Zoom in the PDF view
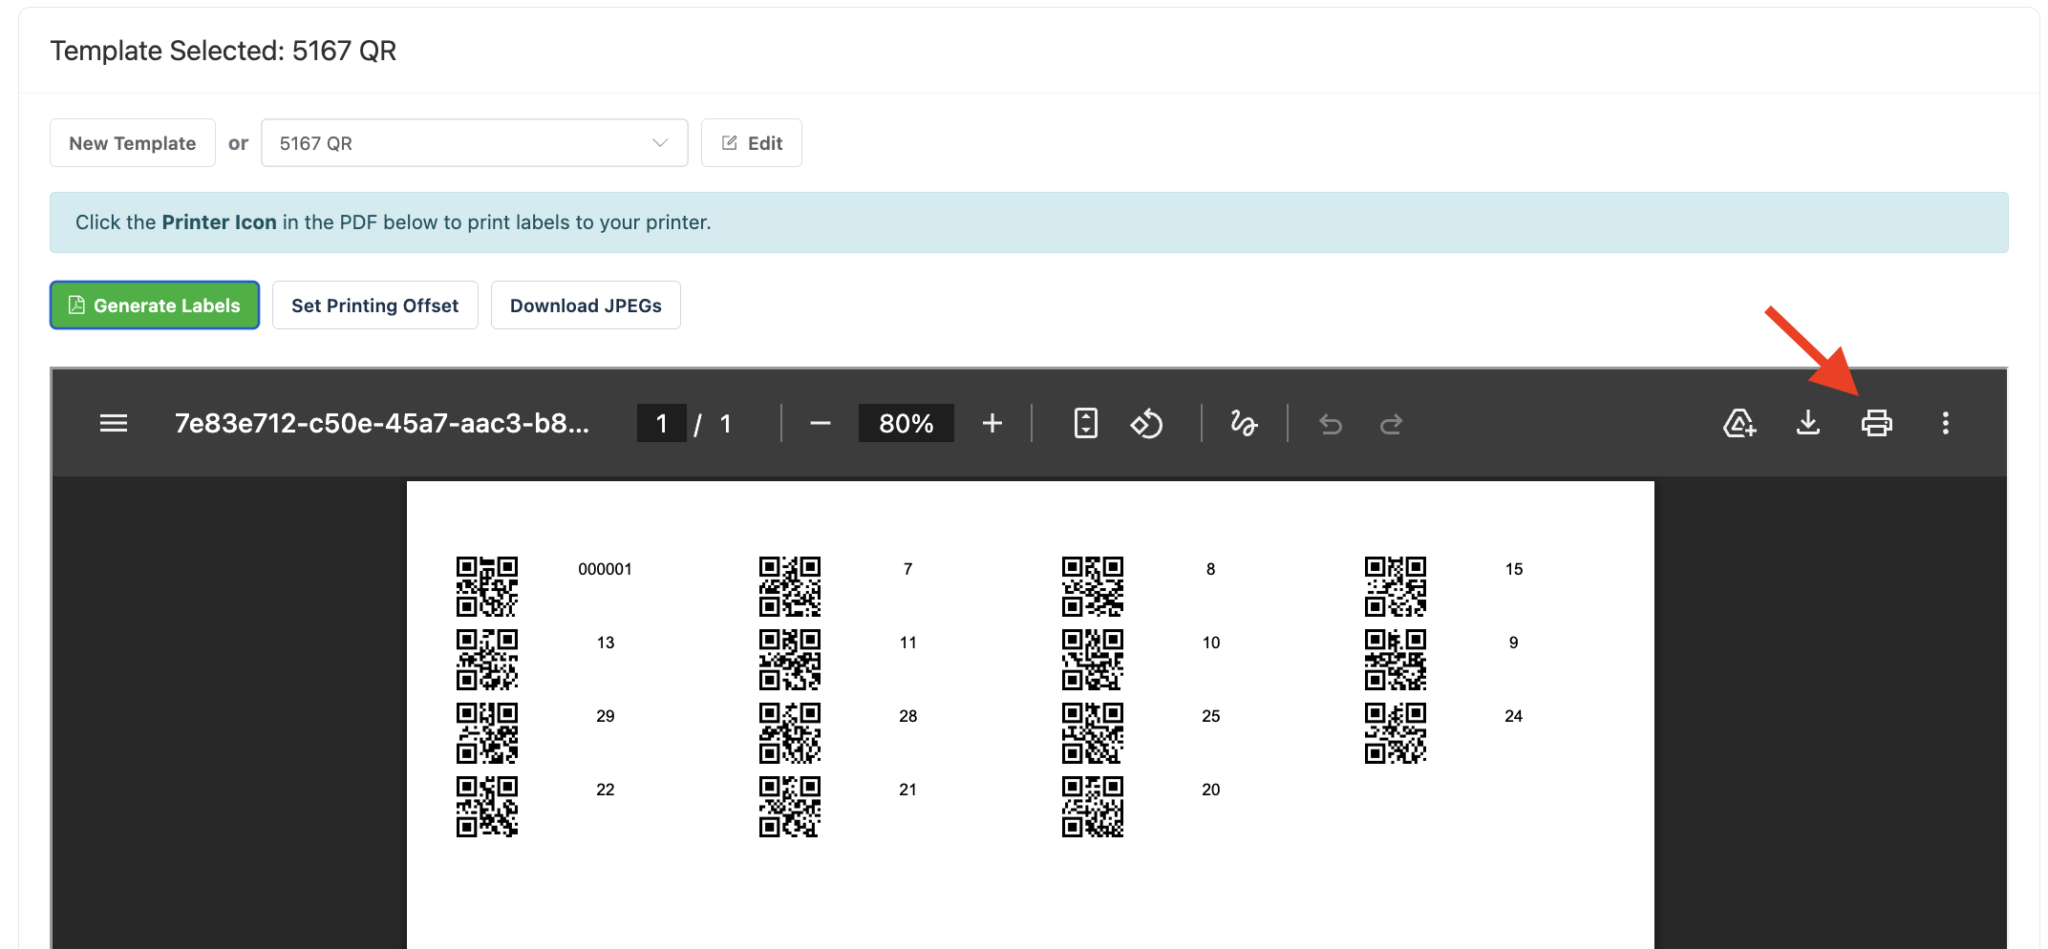2048x949 pixels. point(992,424)
